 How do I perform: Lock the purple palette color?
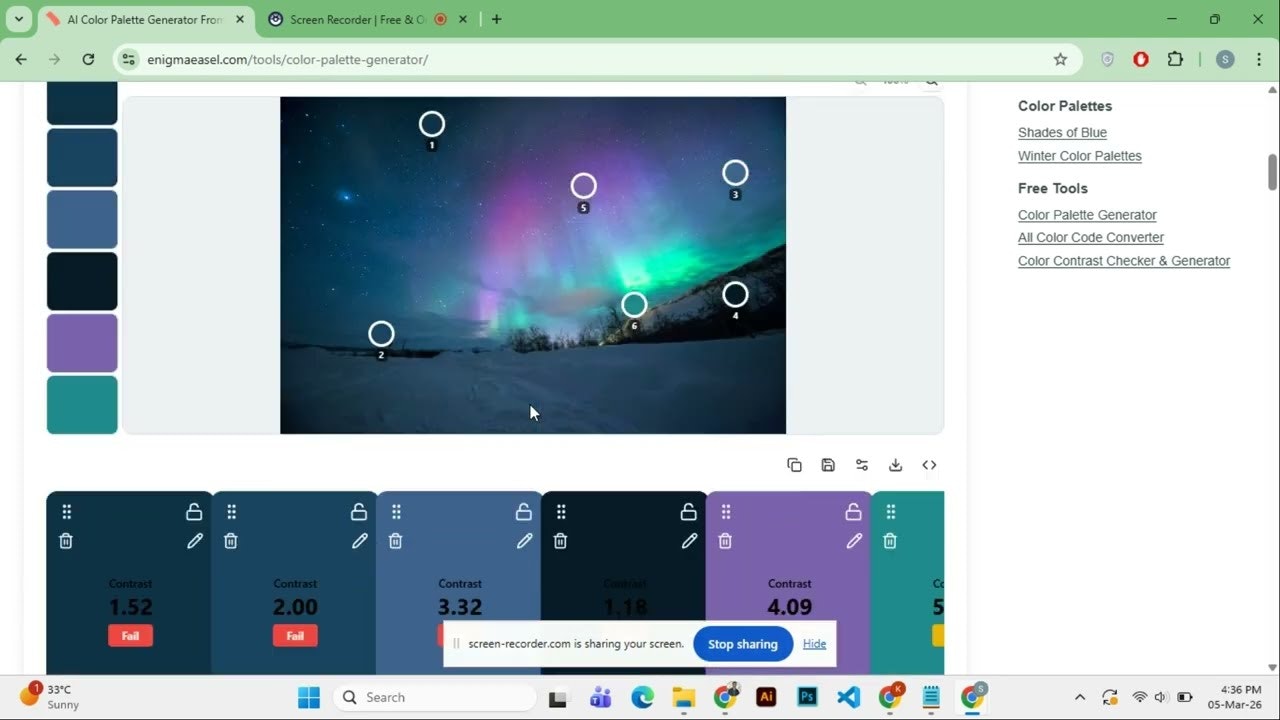point(853,511)
